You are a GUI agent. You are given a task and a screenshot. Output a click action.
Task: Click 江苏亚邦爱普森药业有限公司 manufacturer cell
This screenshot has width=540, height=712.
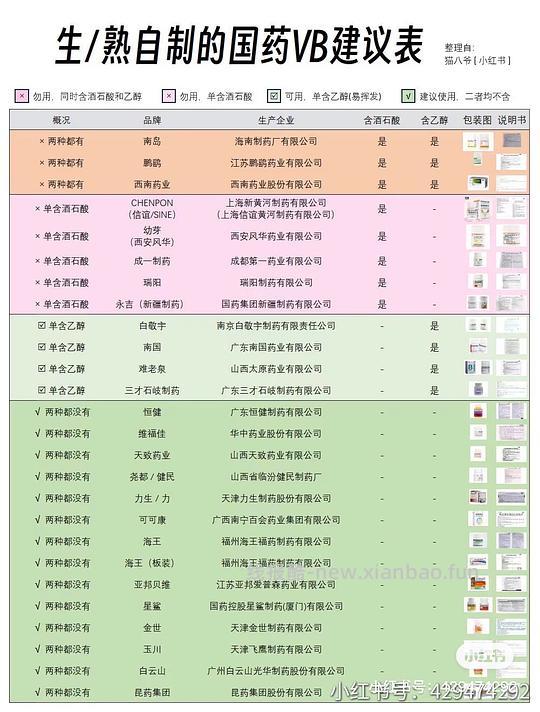[276, 585]
